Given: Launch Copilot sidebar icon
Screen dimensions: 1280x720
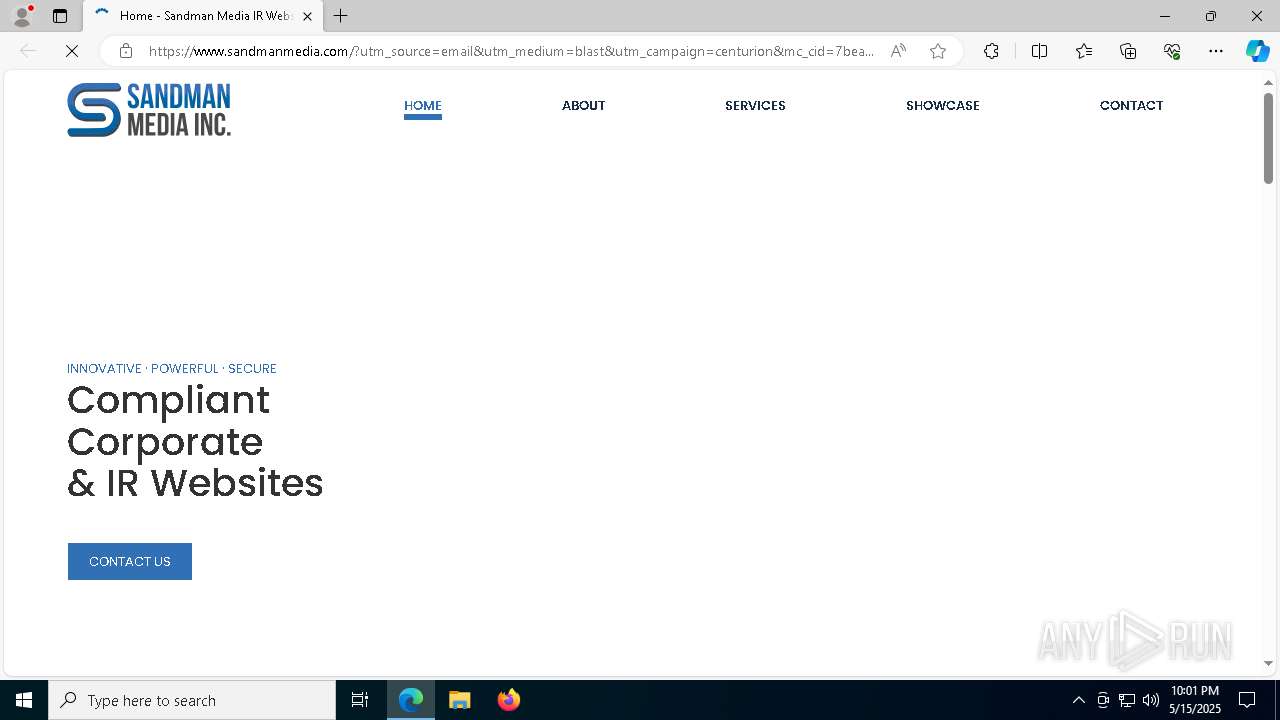Looking at the screenshot, I should click(1257, 51).
